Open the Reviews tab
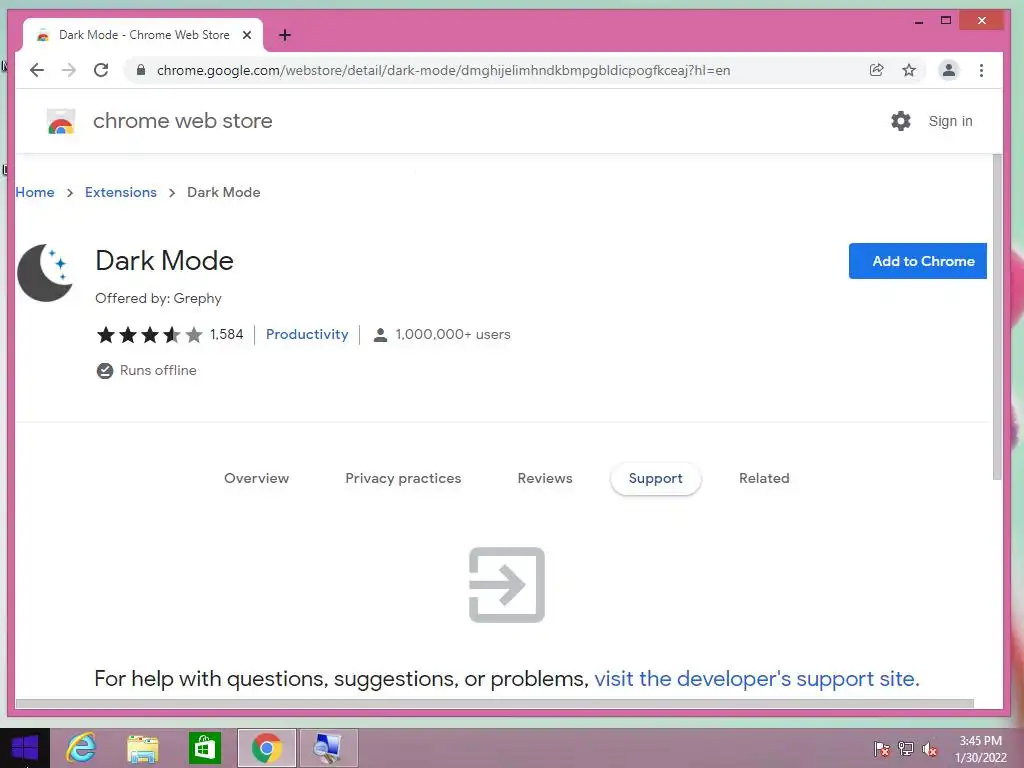Viewport: 1024px width, 768px height. pyautogui.click(x=545, y=479)
